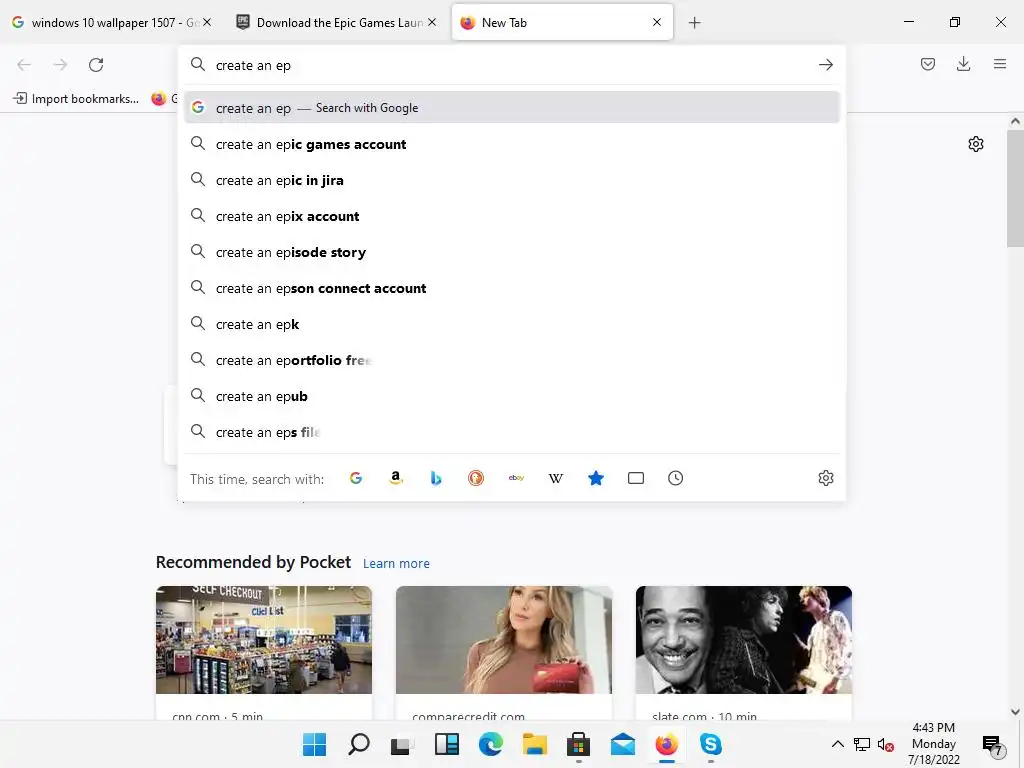Search this time with DuckDuckGo
The height and width of the screenshot is (768, 1024).
(476, 478)
